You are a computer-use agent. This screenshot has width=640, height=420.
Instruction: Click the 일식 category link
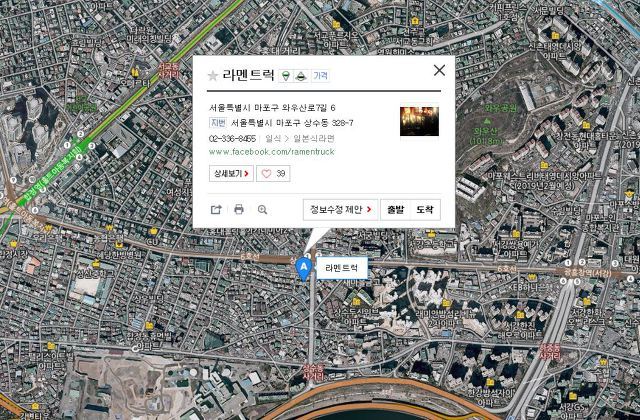[x=273, y=139]
